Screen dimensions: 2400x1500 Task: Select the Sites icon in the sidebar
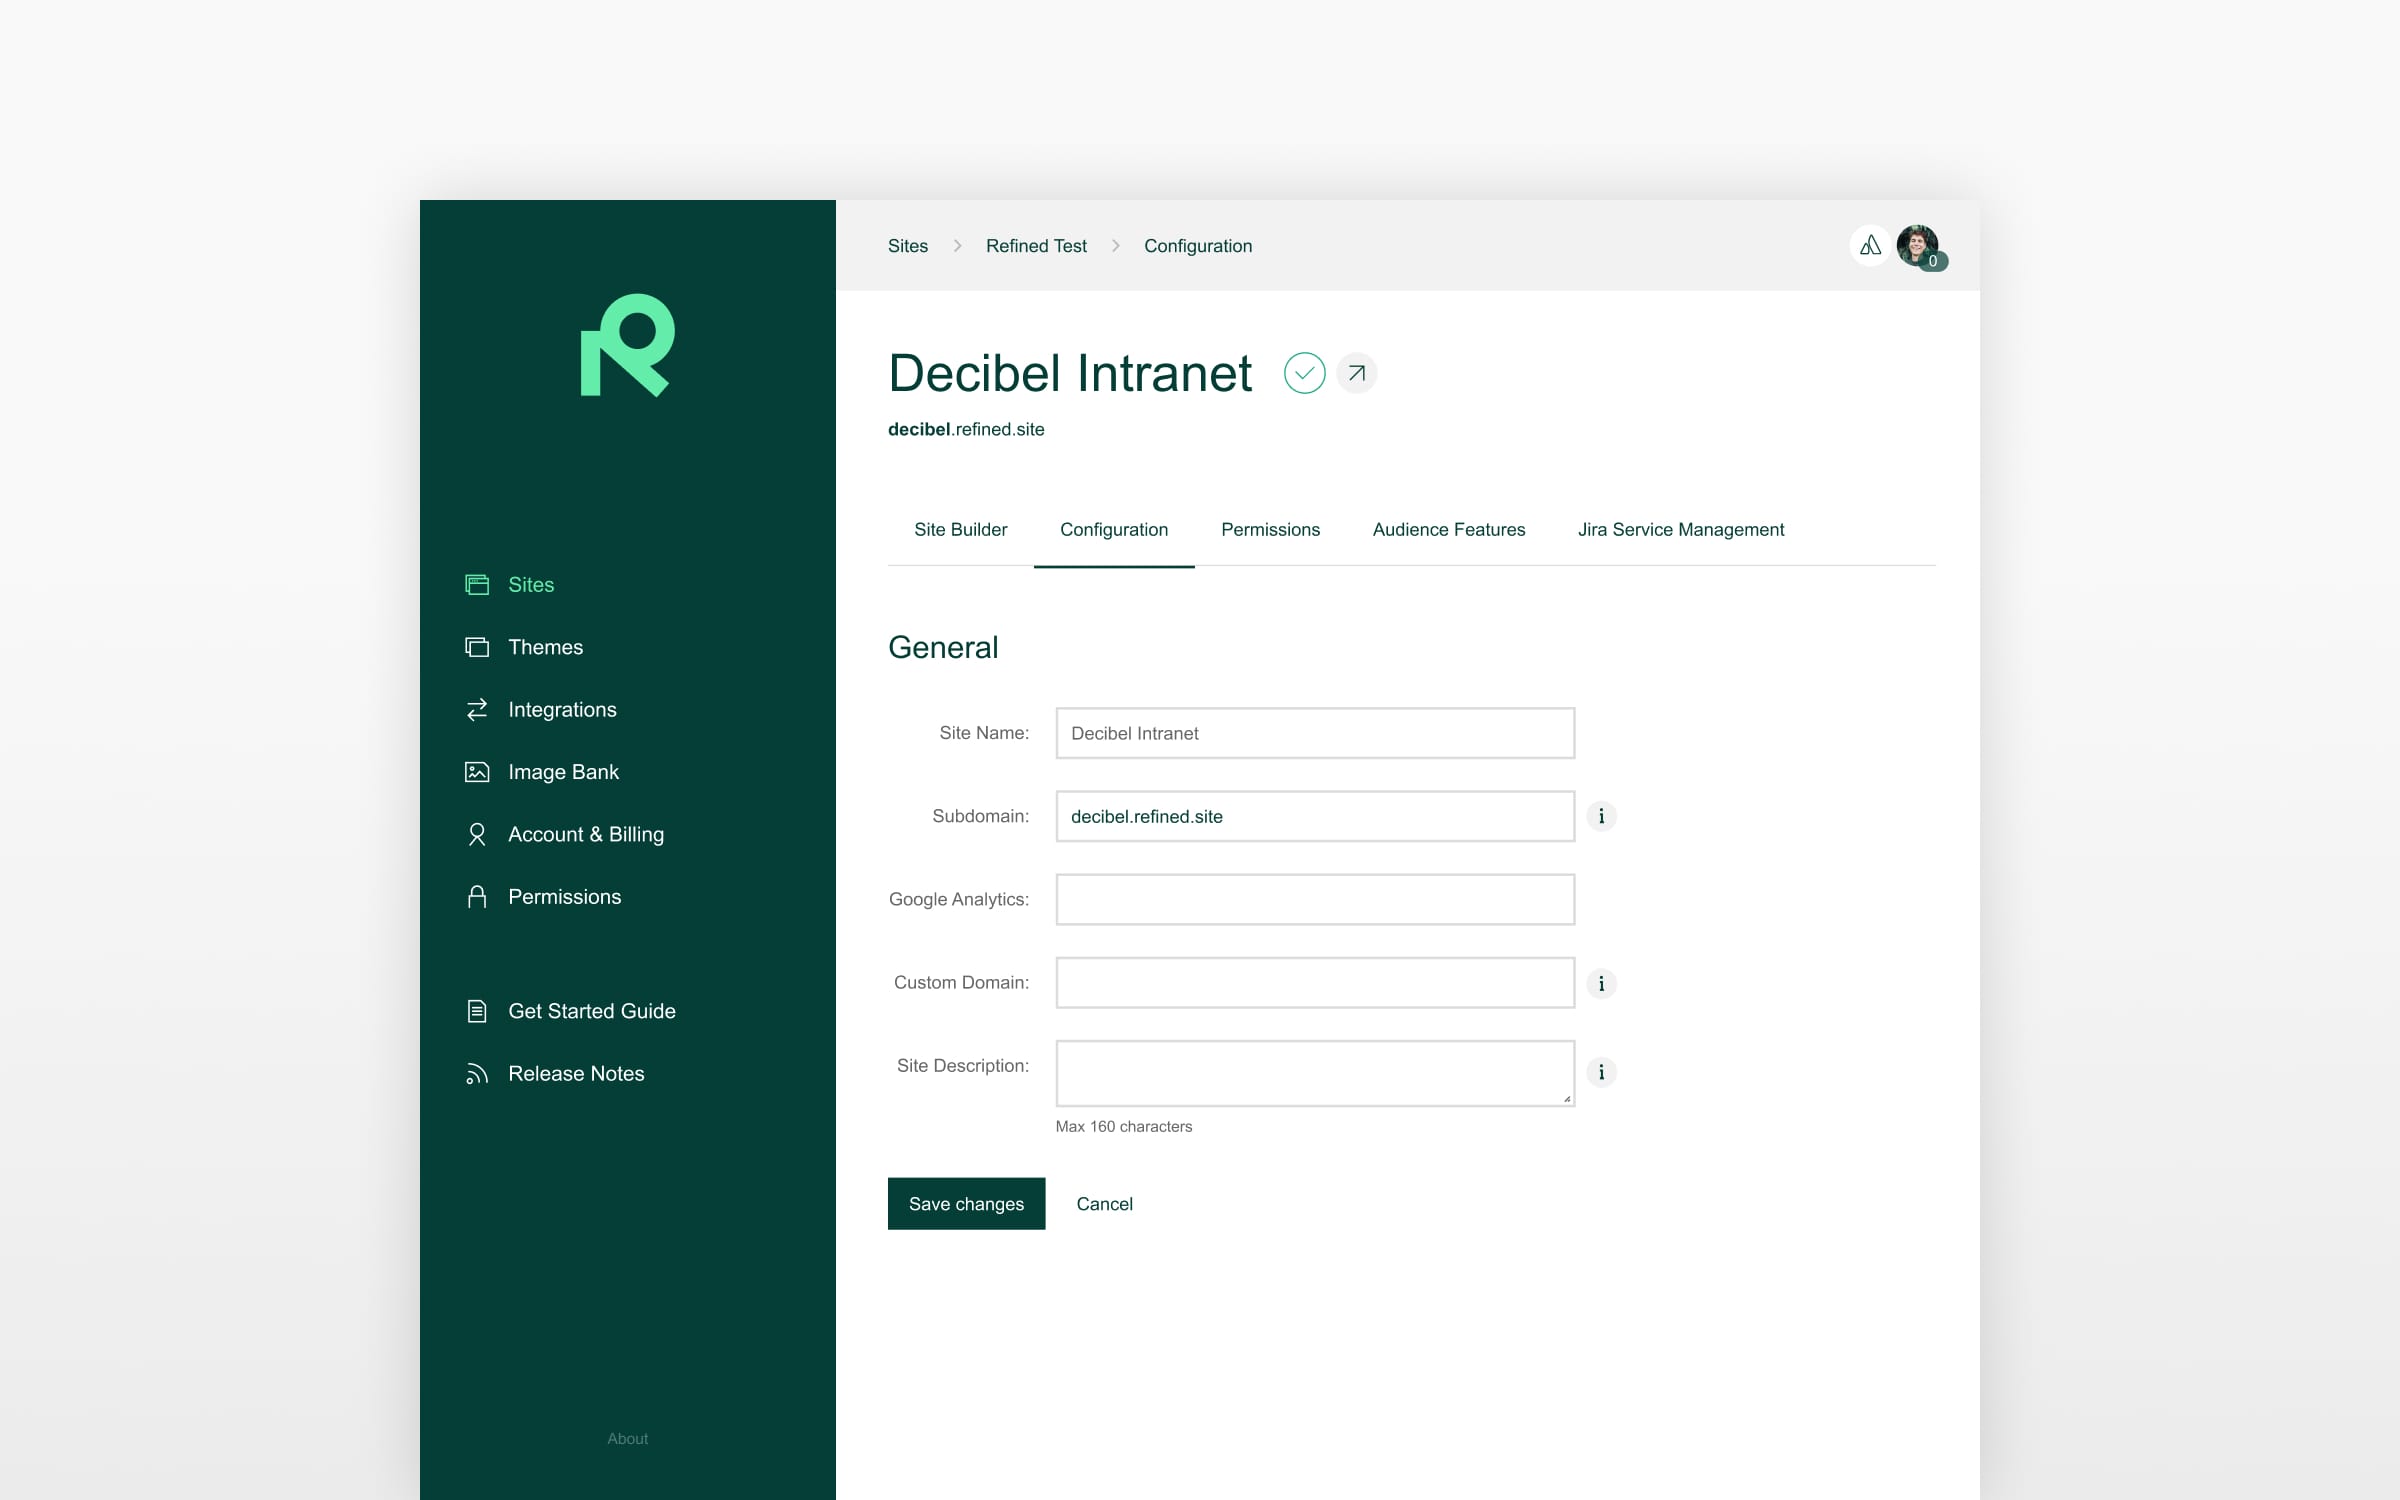click(477, 584)
